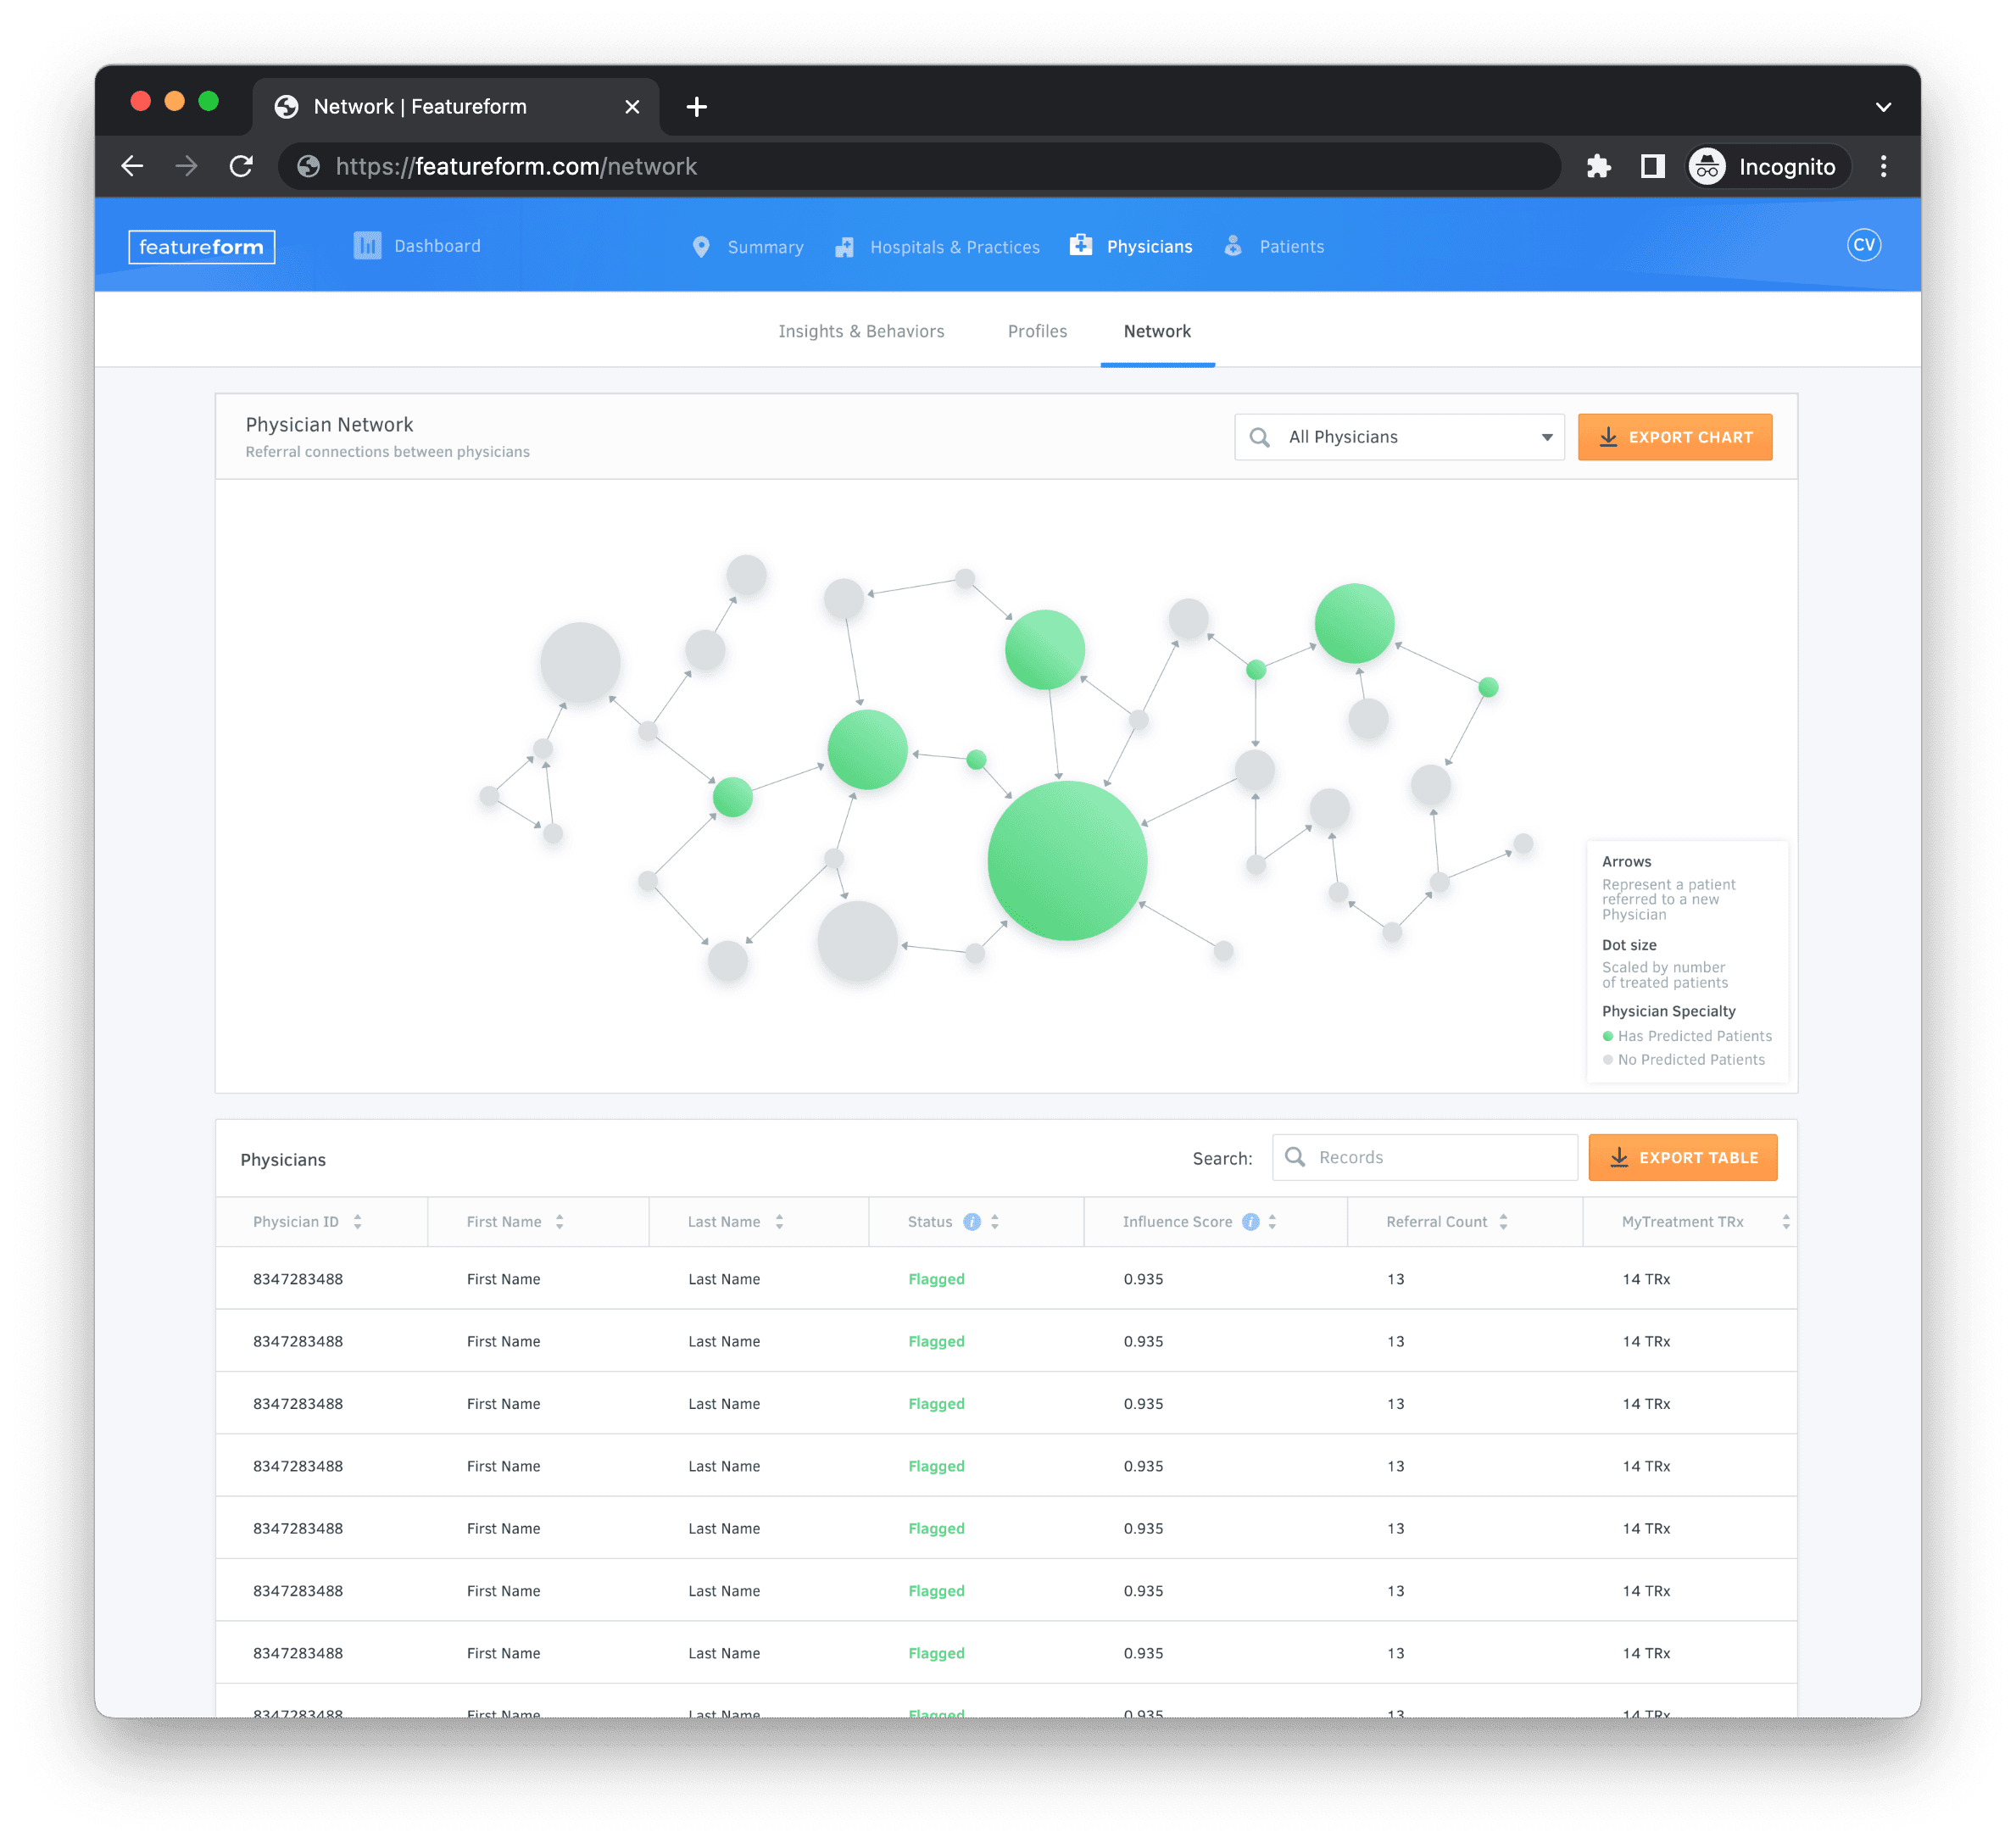Open the CV user avatar
The image size is (2016, 1843).
1863,245
